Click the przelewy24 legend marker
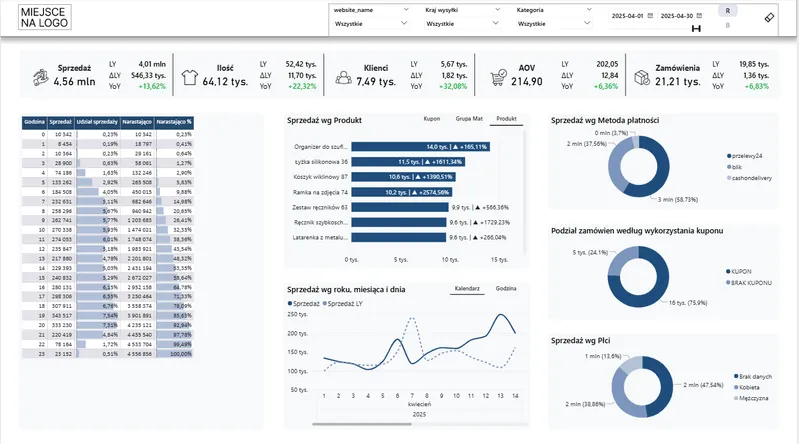Image resolution: width=799 pixels, height=444 pixels. coord(729,156)
